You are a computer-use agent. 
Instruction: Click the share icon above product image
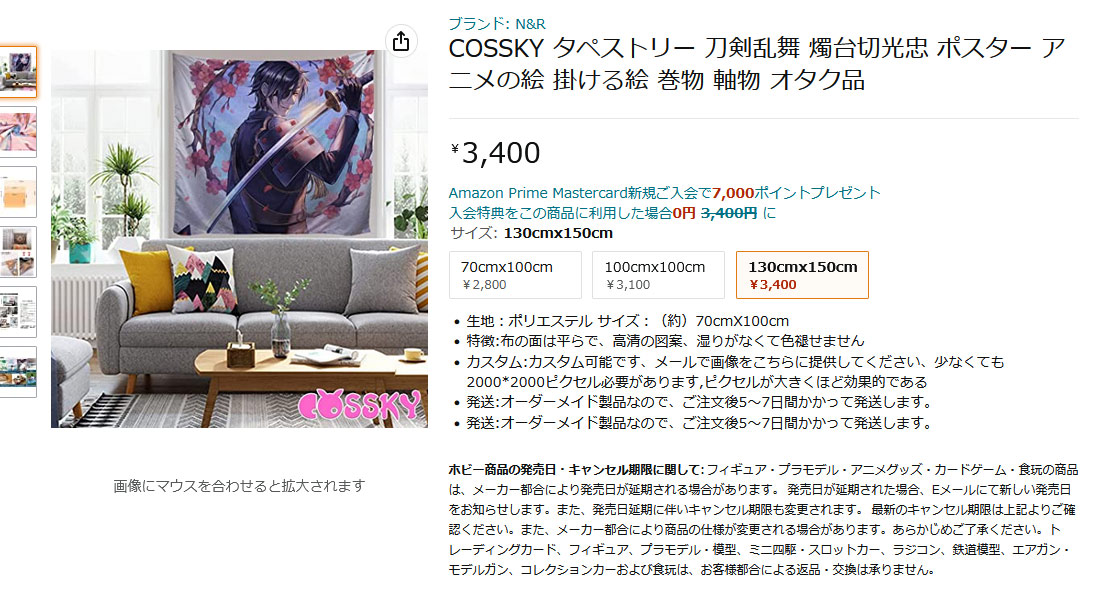[x=401, y=41]
